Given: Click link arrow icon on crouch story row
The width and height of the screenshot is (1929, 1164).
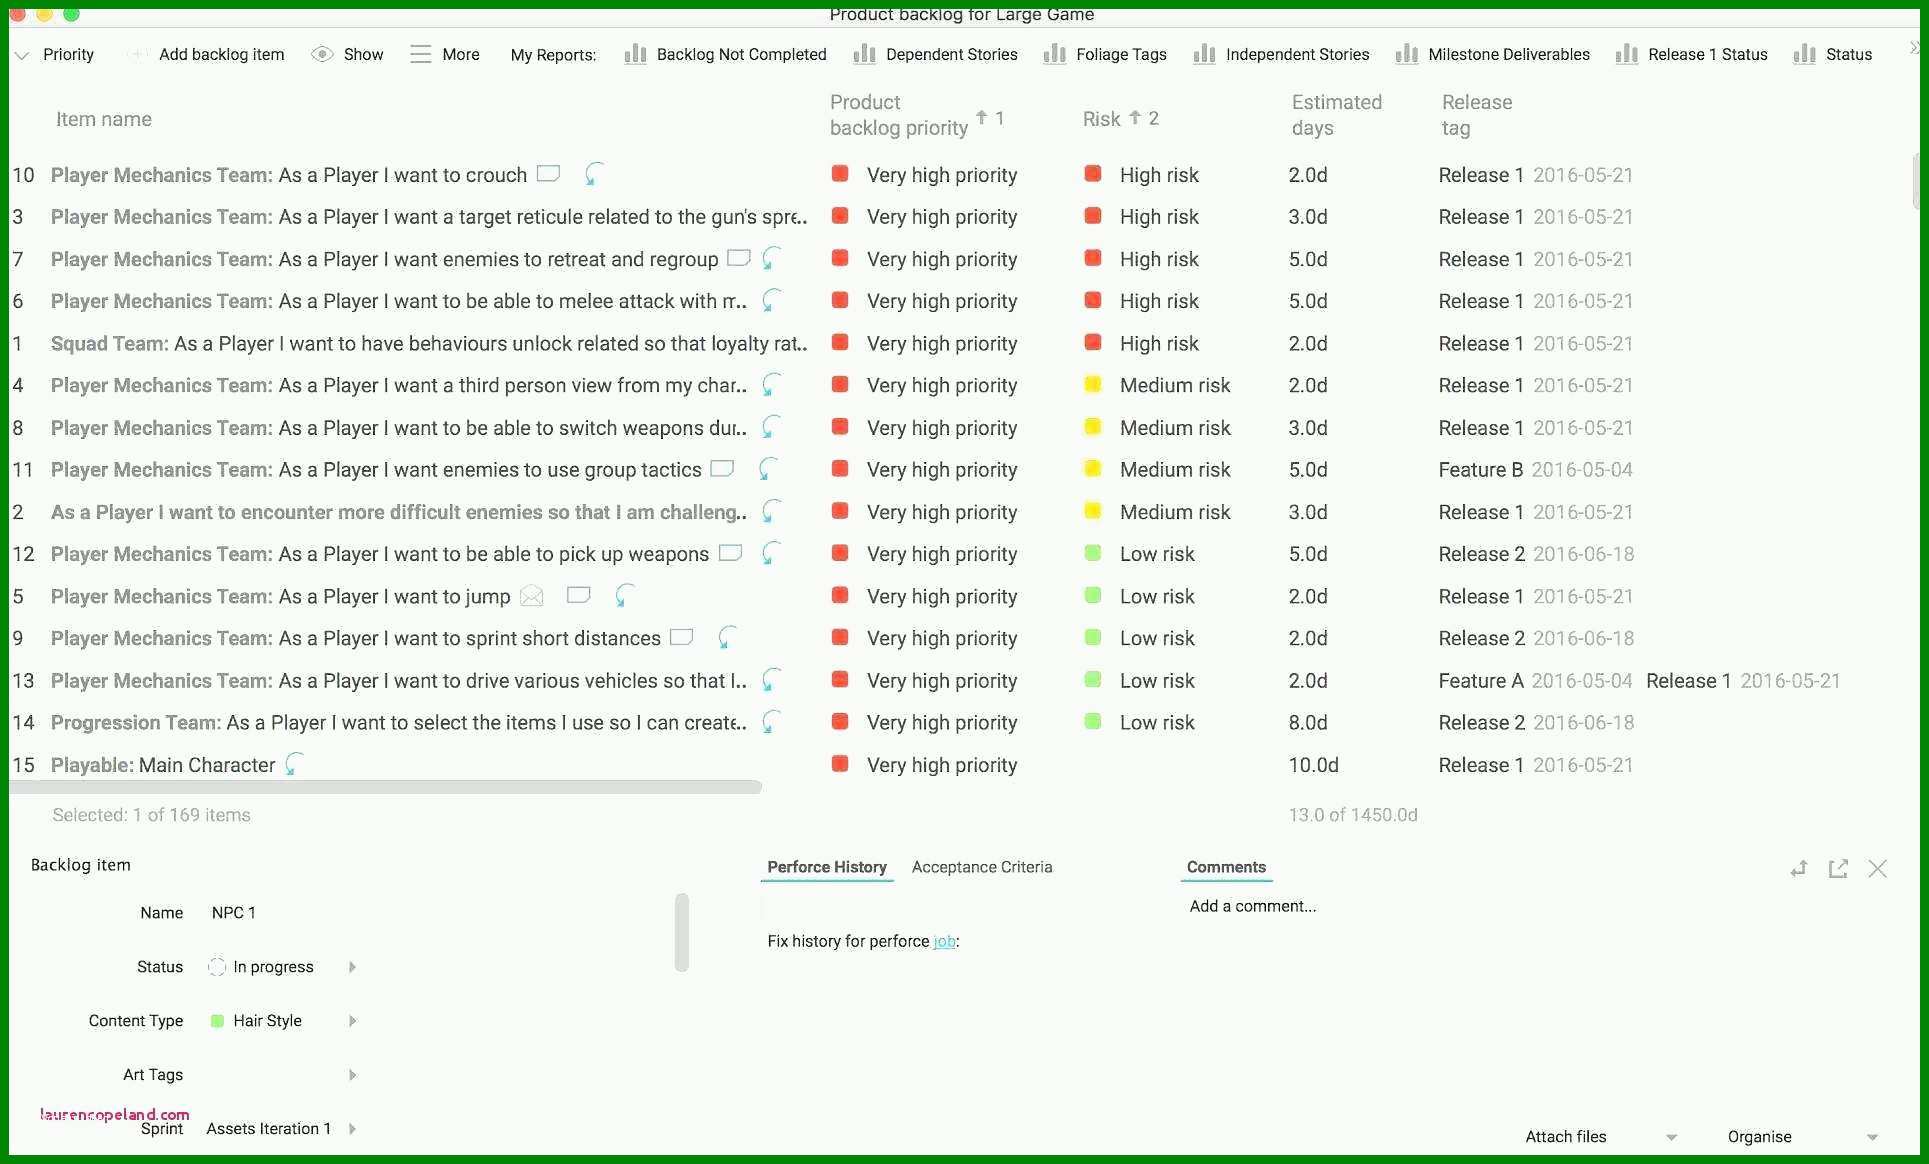Looking at the screenshot, I should coord(593,174).
